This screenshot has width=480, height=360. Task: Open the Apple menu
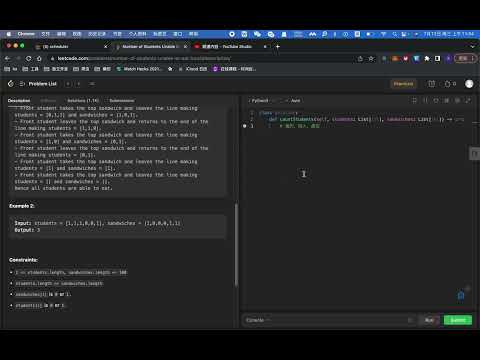[x=9, y=34]
